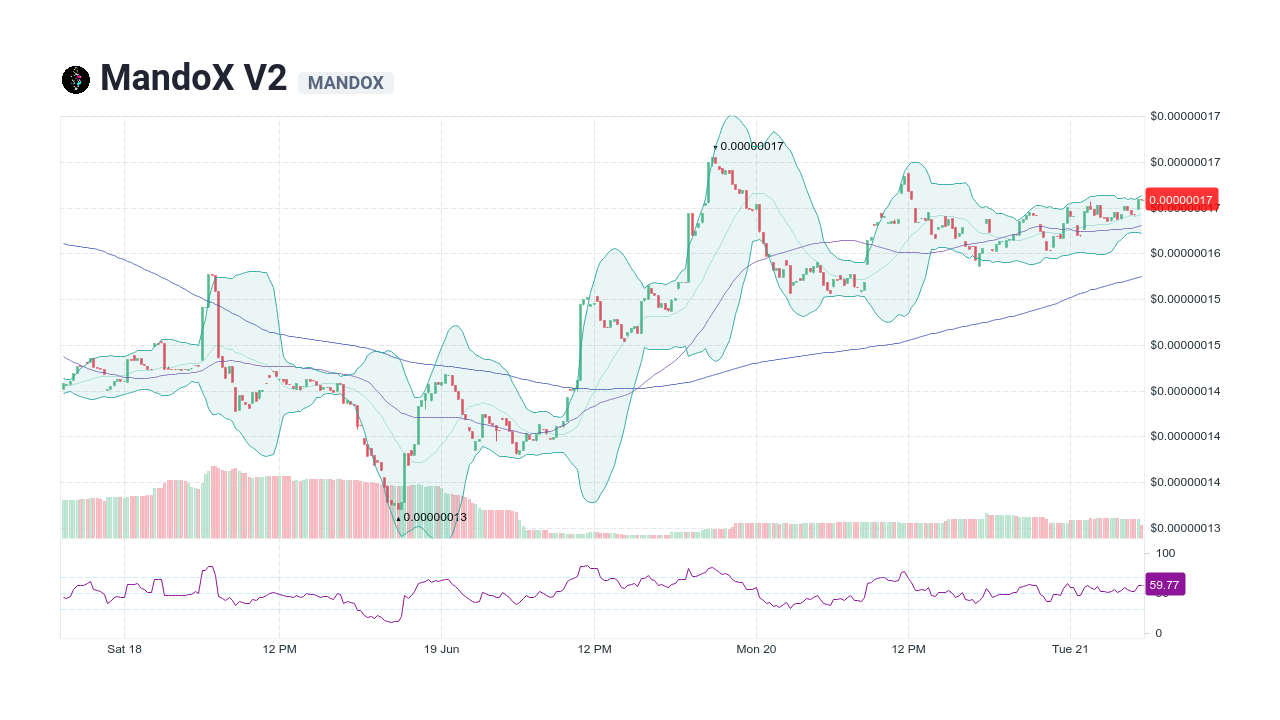Image resolution: width=1280 pixels, height=720 pixels.
Task: Open the Mon 20 date label
Action: (x=759, y=648)
